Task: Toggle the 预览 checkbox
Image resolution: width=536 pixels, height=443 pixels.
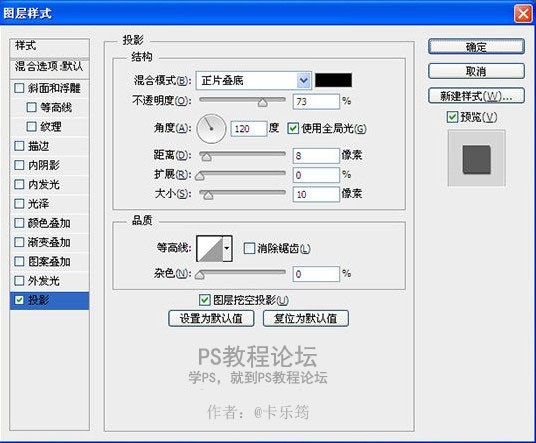Action: pos(452,117)
